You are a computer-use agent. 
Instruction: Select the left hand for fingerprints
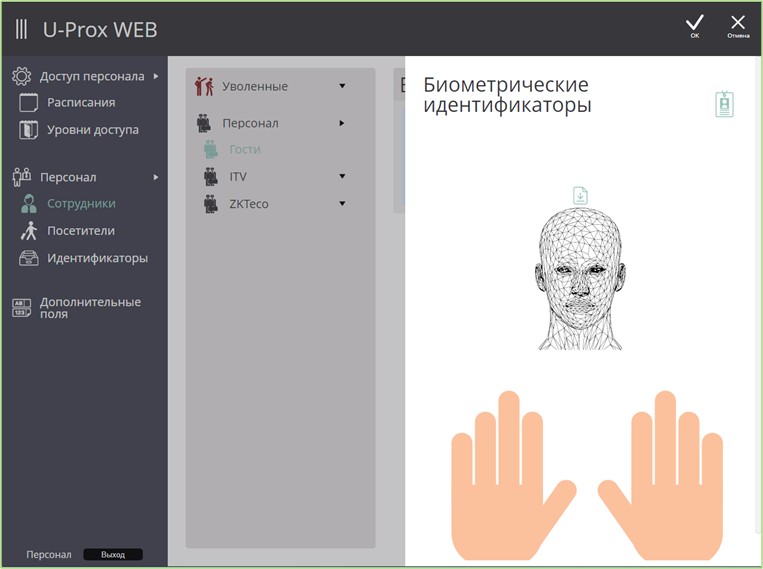[x=513, y=475]
